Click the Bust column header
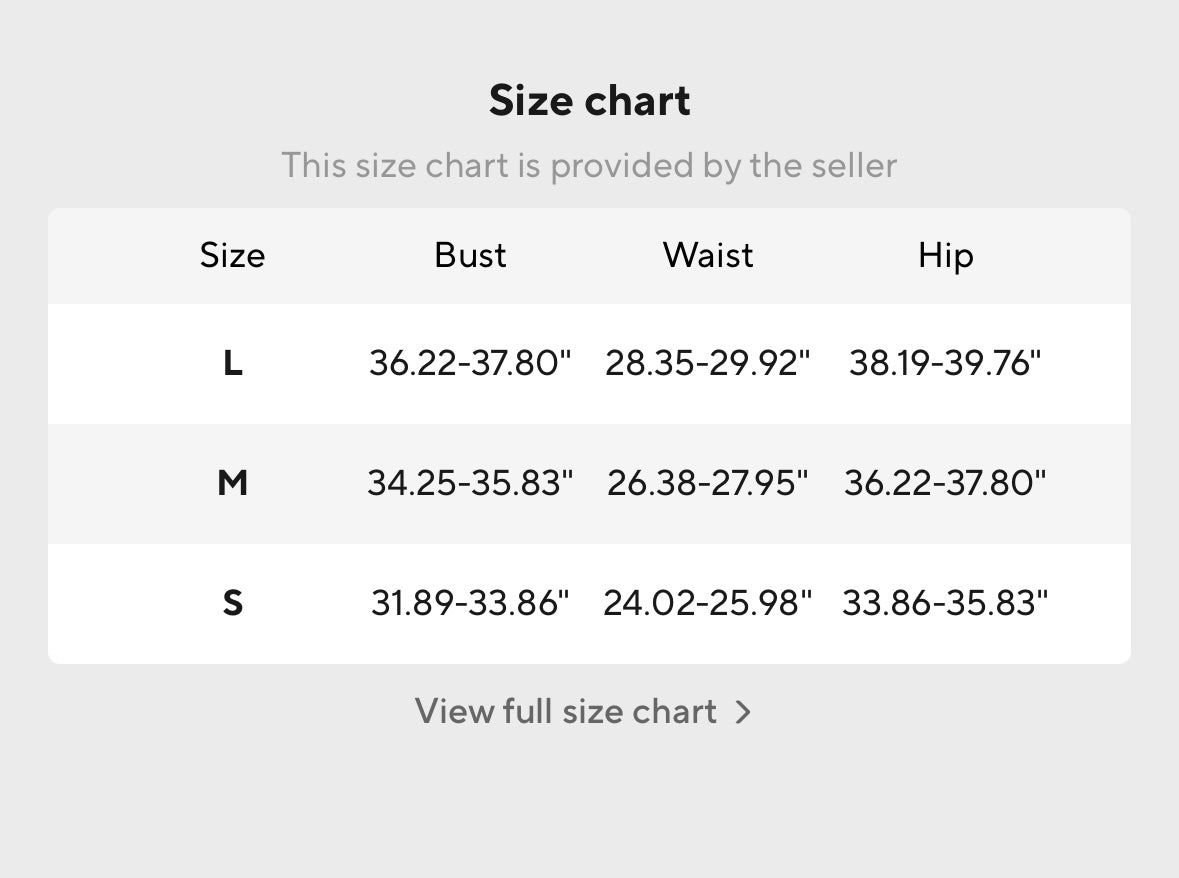Image resolution: width=1179 pixels, height=878 pixels. tap(470, 256)
